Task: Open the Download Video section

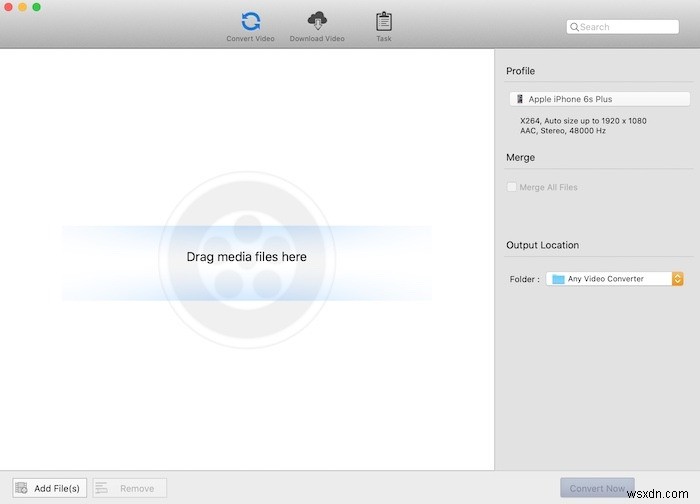Action: [317, 27]
